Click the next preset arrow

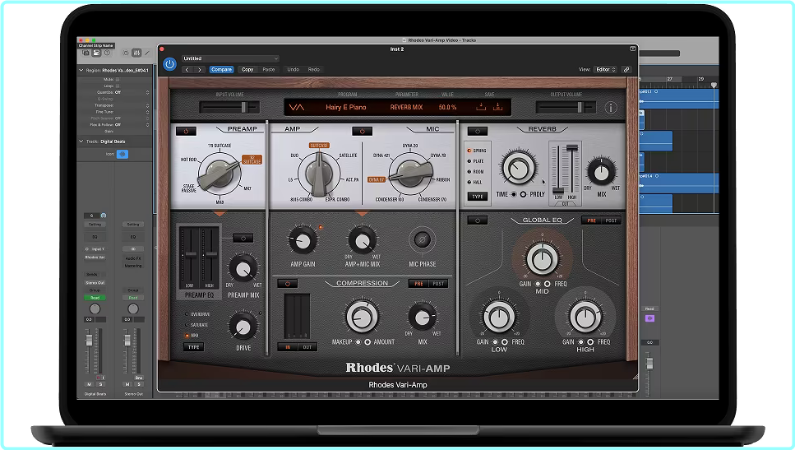click(x=199, y=70)
